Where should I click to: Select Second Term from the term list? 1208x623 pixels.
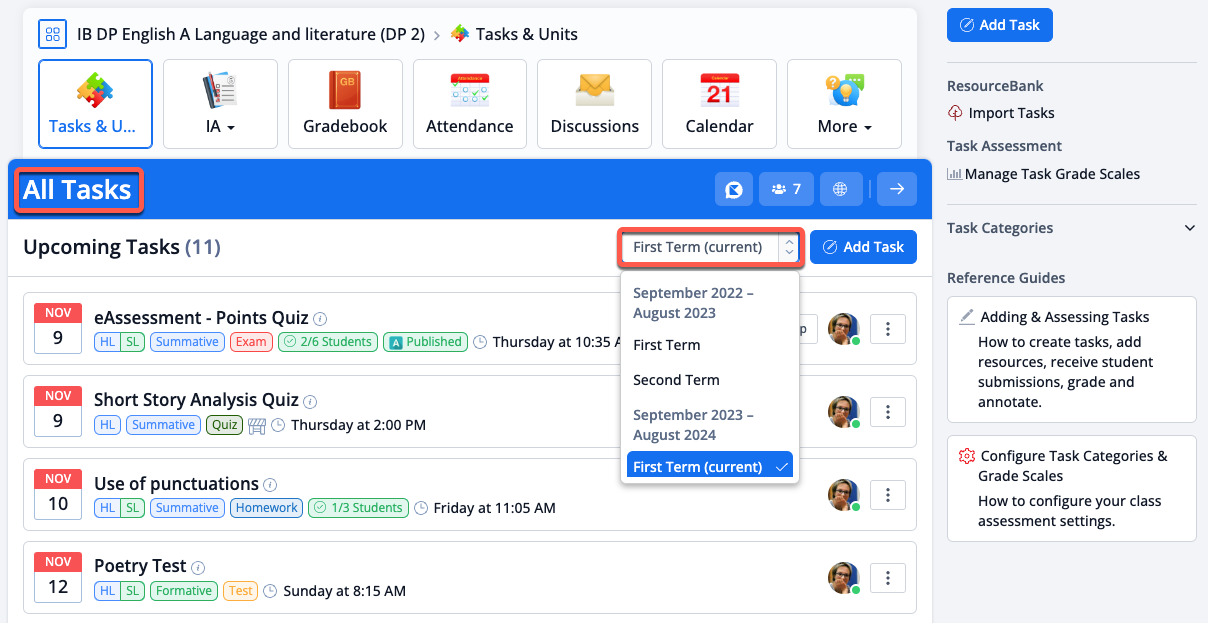click(x=676, y=380)
